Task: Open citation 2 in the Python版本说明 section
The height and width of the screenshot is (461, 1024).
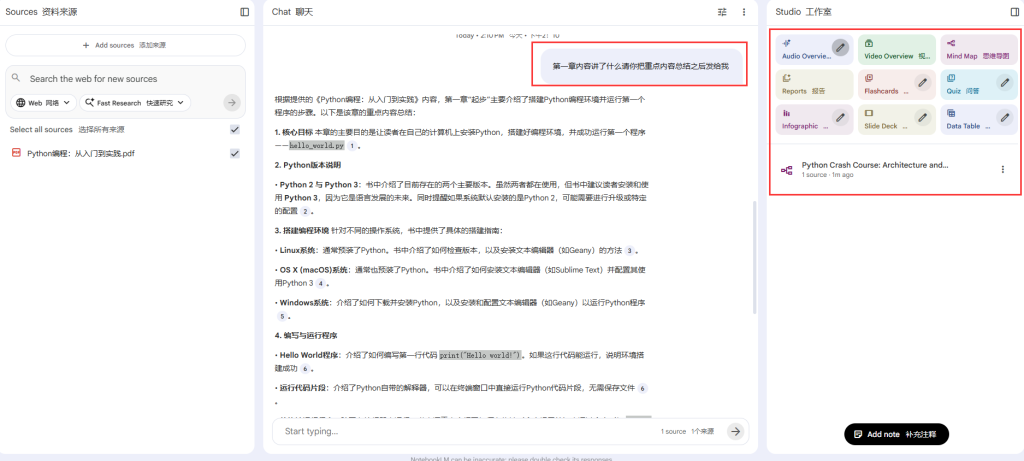Action: click(305, 211)
